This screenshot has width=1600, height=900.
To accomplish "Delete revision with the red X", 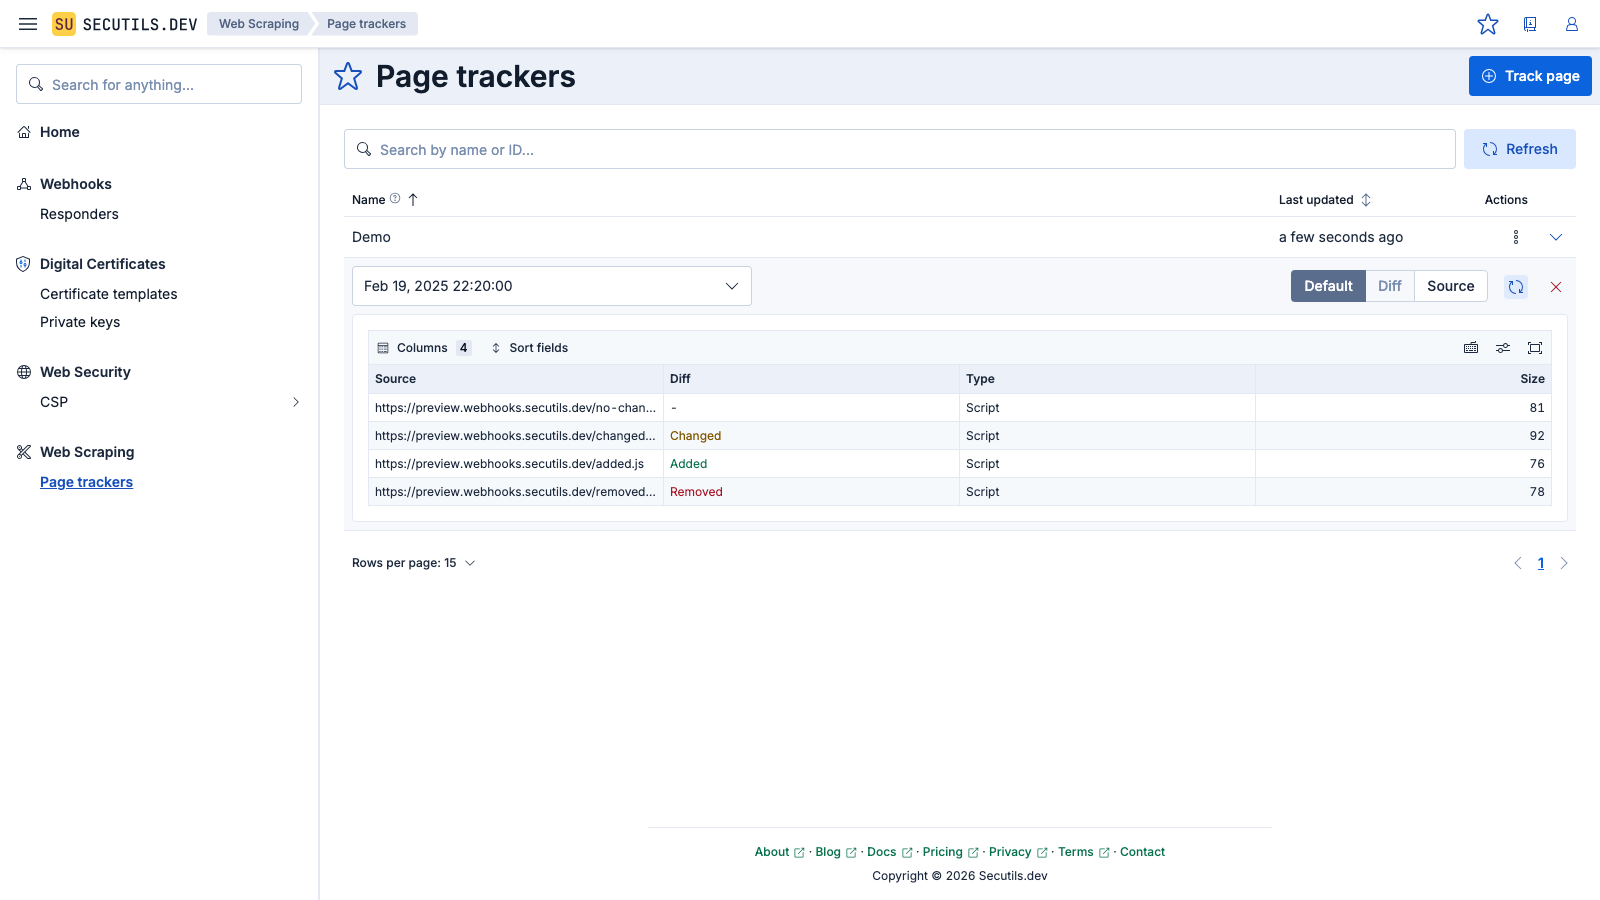I will (1556, 287).
